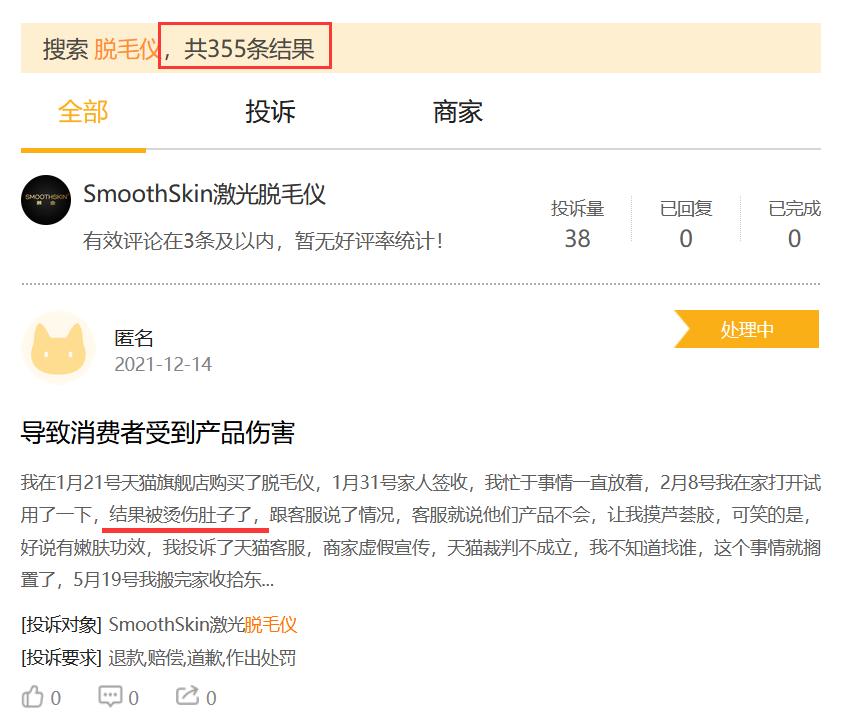
Task: Click the 投诉量 count of 38
Action: click(577, 238)
